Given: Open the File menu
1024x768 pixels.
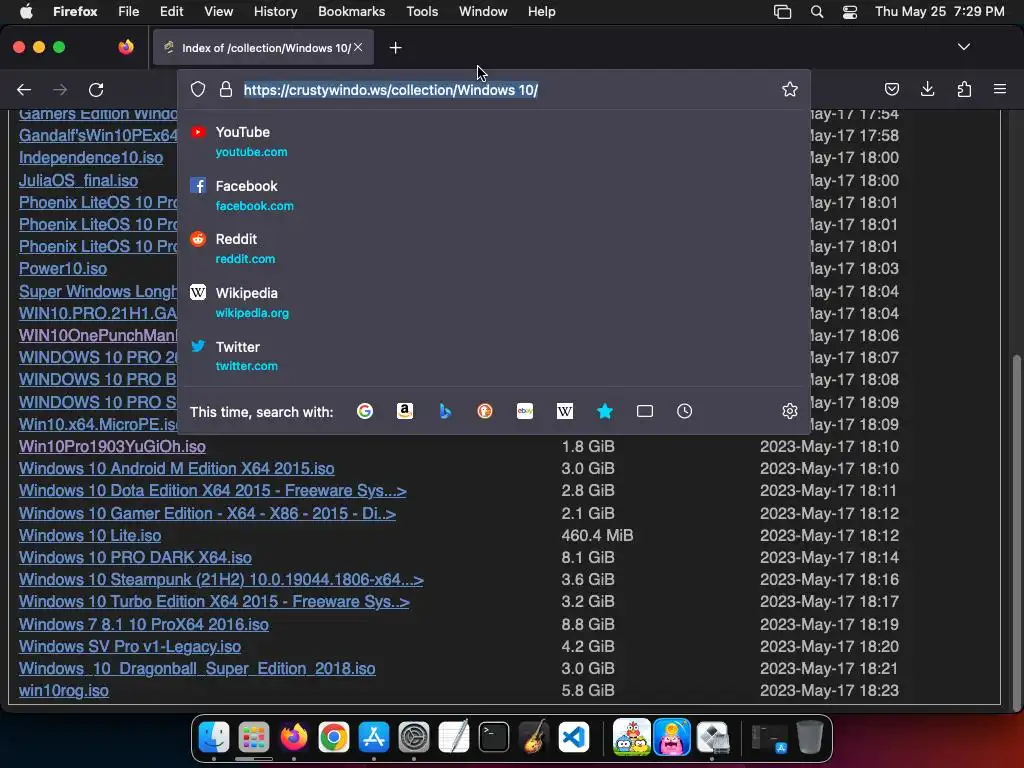Looking at the screenshot, I should 129,11.
